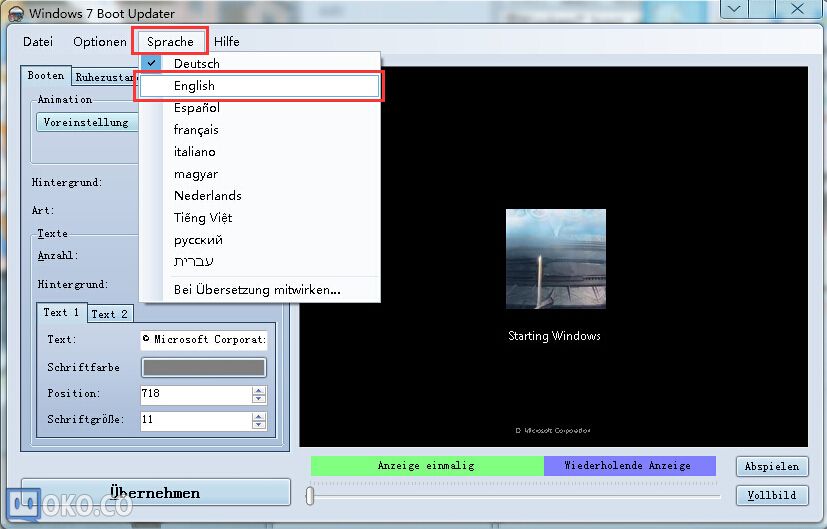
Task: Open the Text 1 tab
Action: click(x=61, y=312)
